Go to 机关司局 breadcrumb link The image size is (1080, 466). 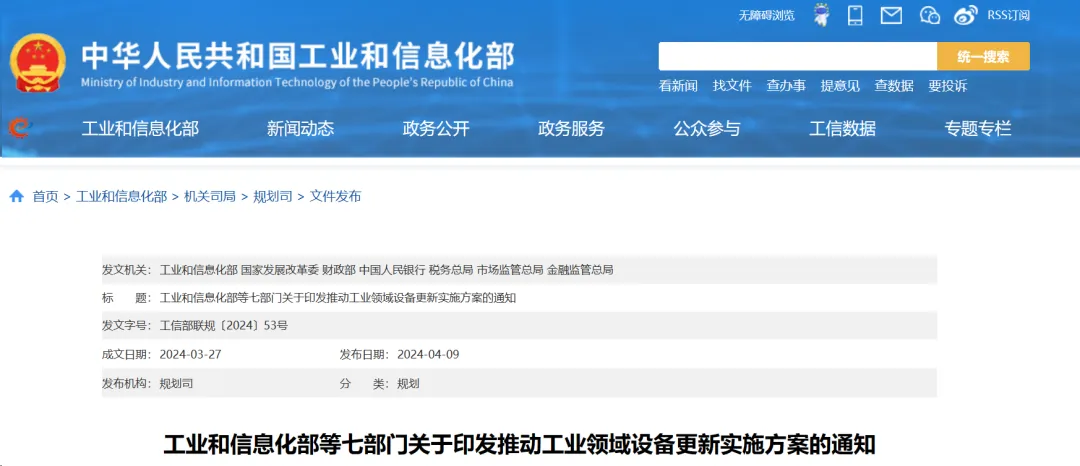210,197
